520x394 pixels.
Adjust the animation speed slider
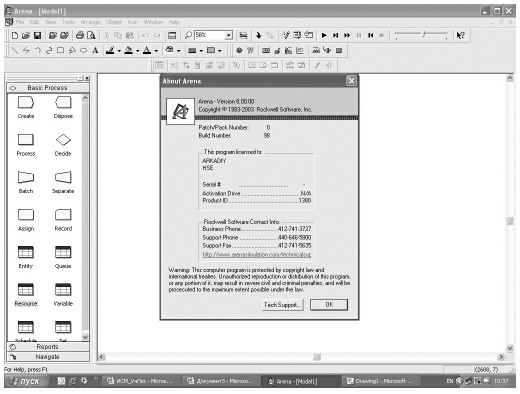pos(423,34)
